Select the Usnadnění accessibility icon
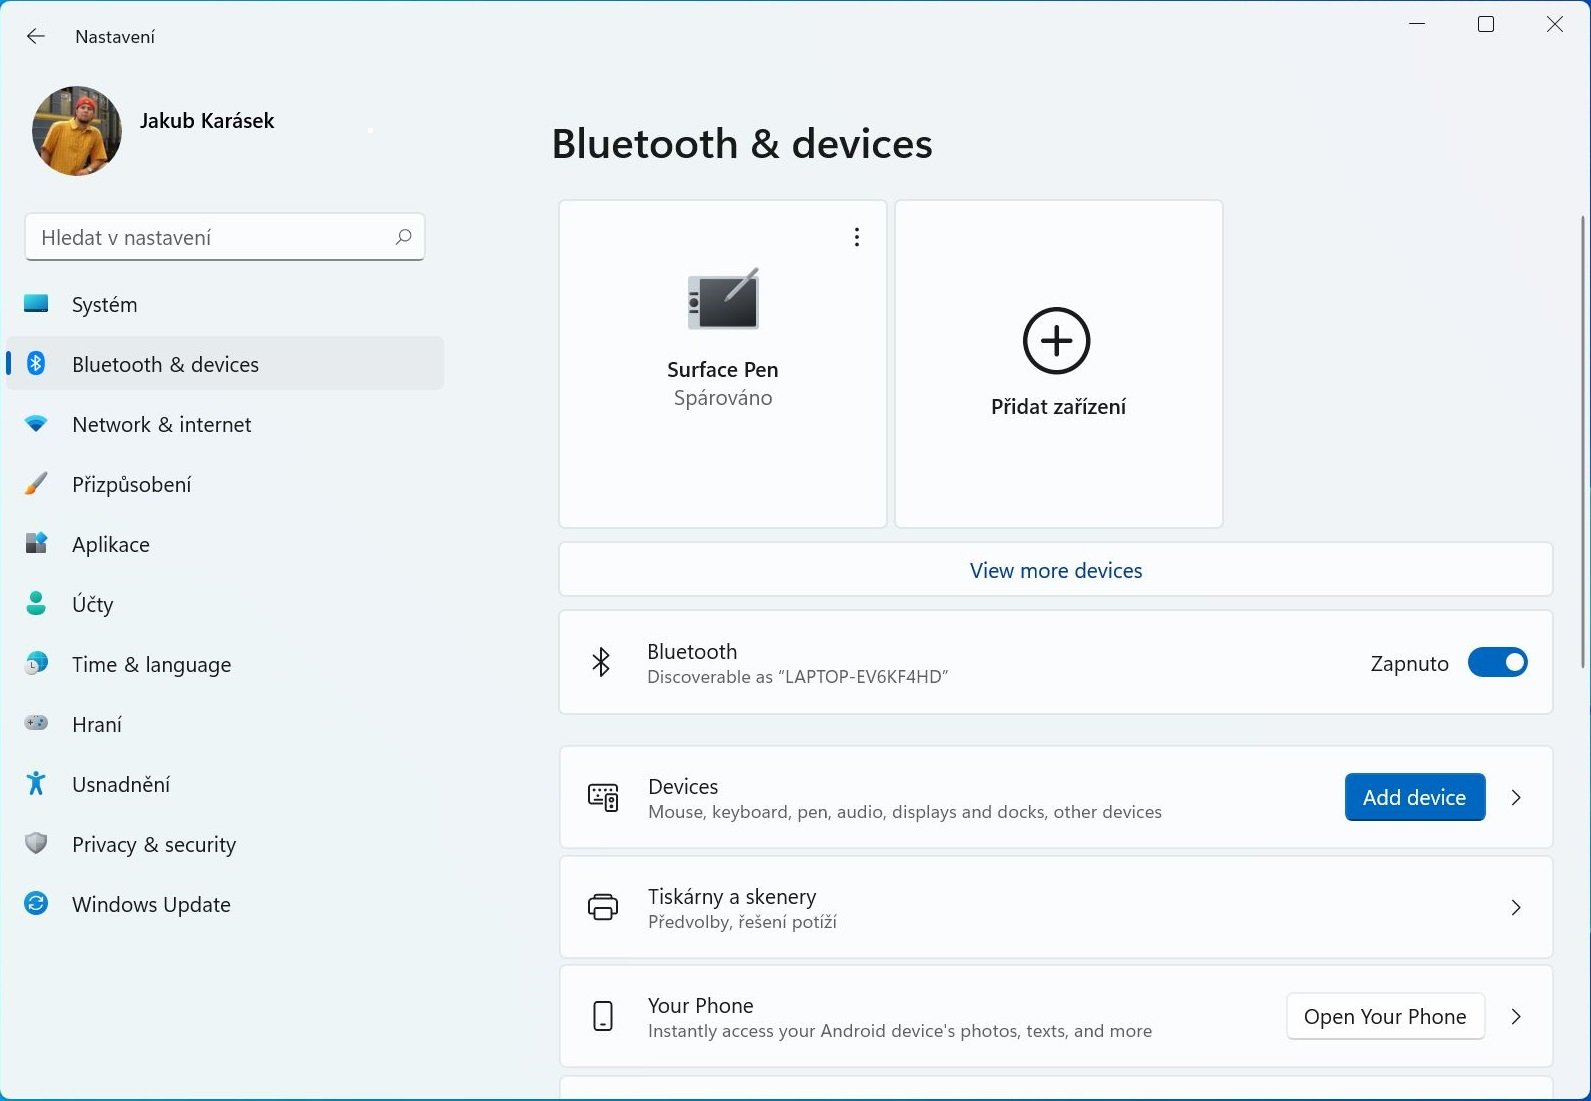 point(36,784)
